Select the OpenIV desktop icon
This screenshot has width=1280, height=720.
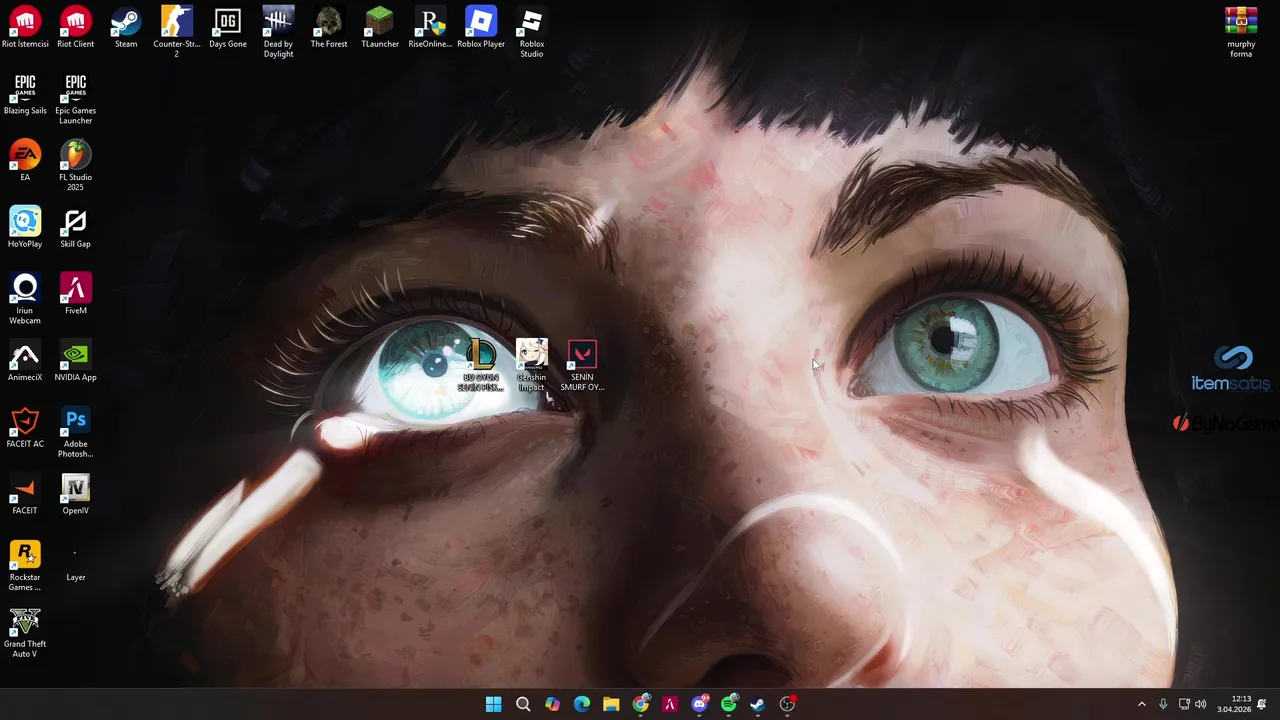[x=75, y=494]
